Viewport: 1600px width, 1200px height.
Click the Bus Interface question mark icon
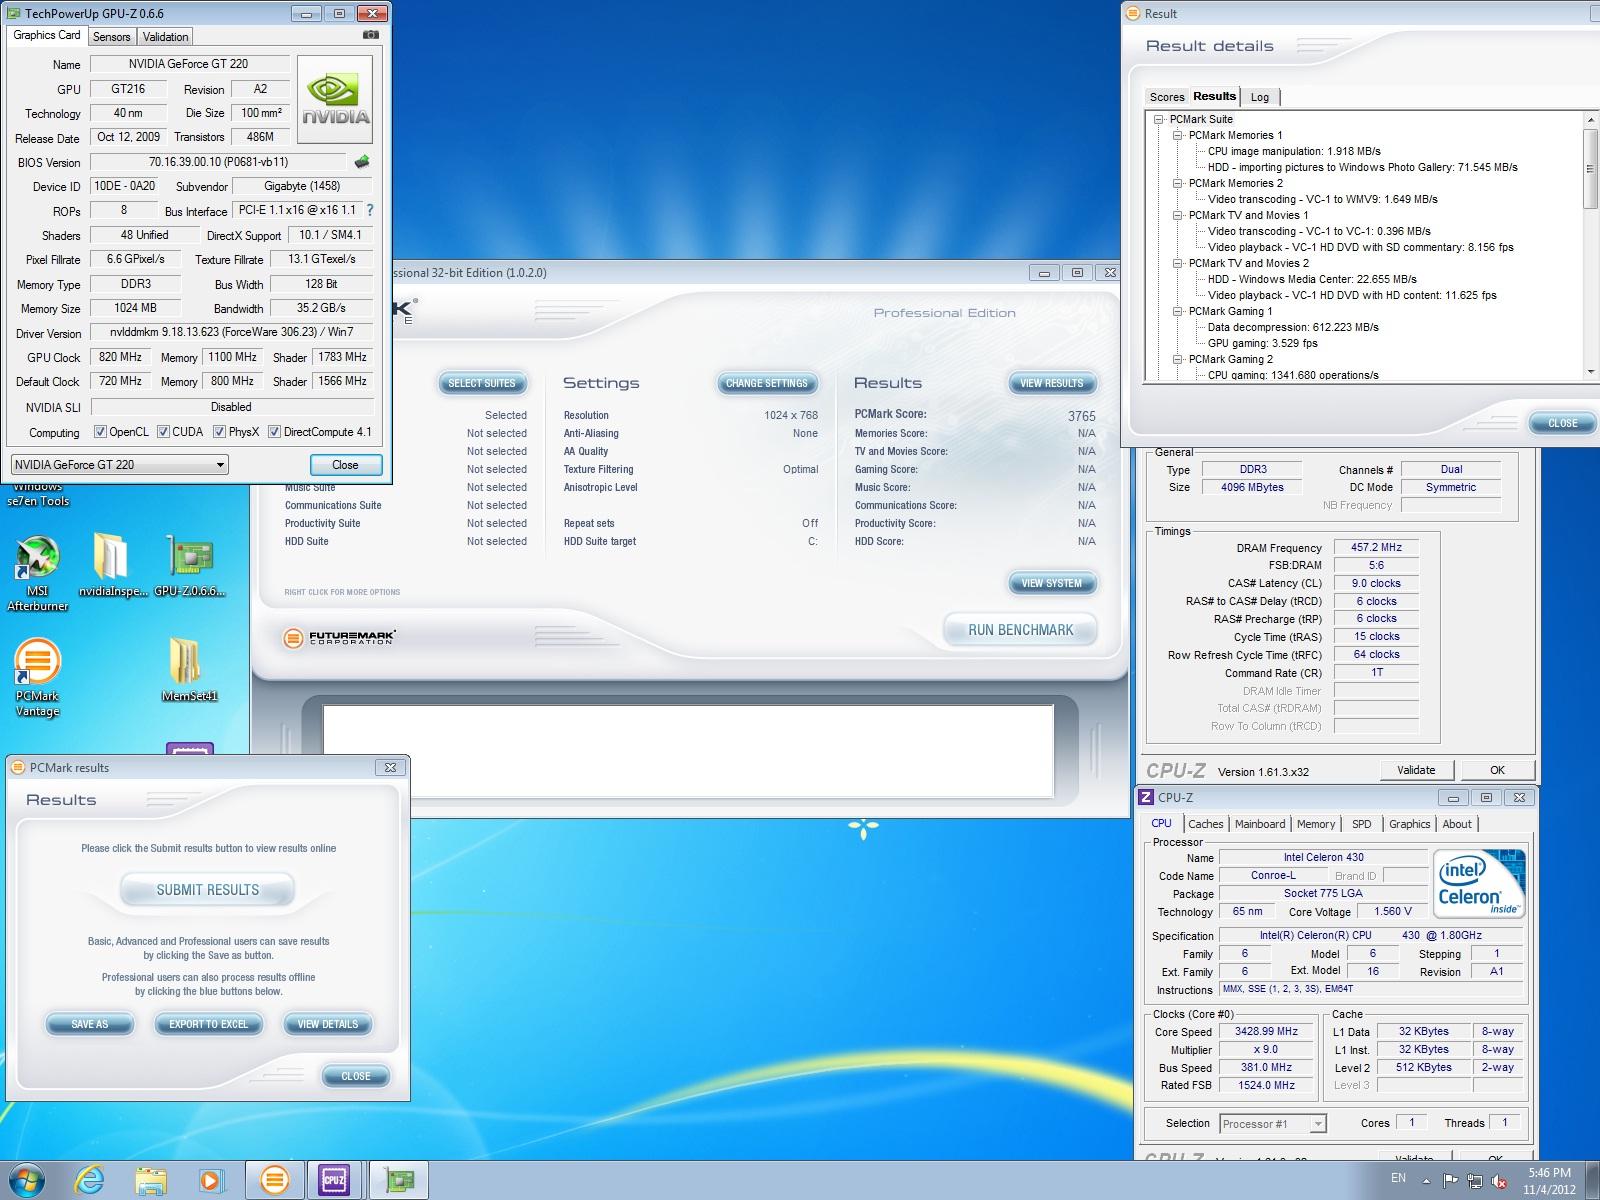pyautogui.click(x=370, y=211)
